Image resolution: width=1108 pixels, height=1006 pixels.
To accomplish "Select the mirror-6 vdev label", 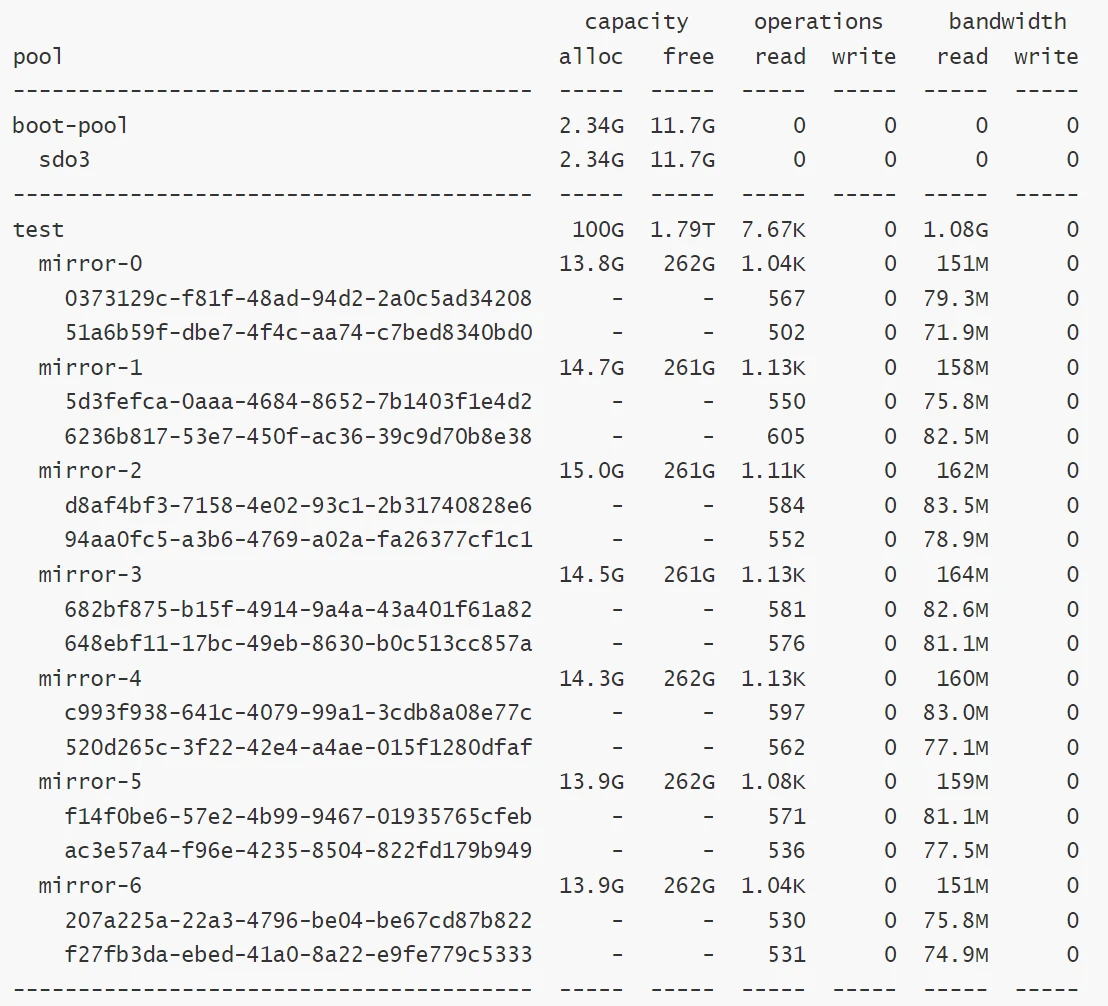I will click(90, 886).
